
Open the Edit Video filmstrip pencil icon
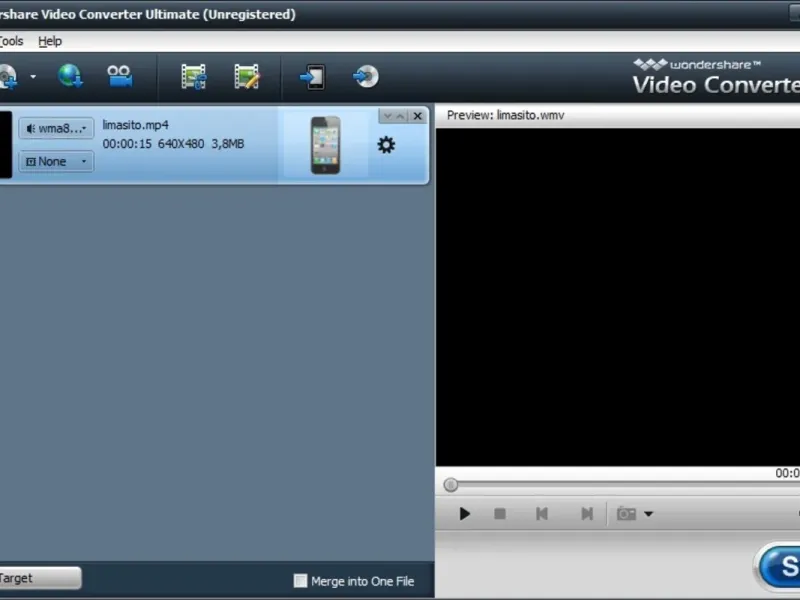247,77
